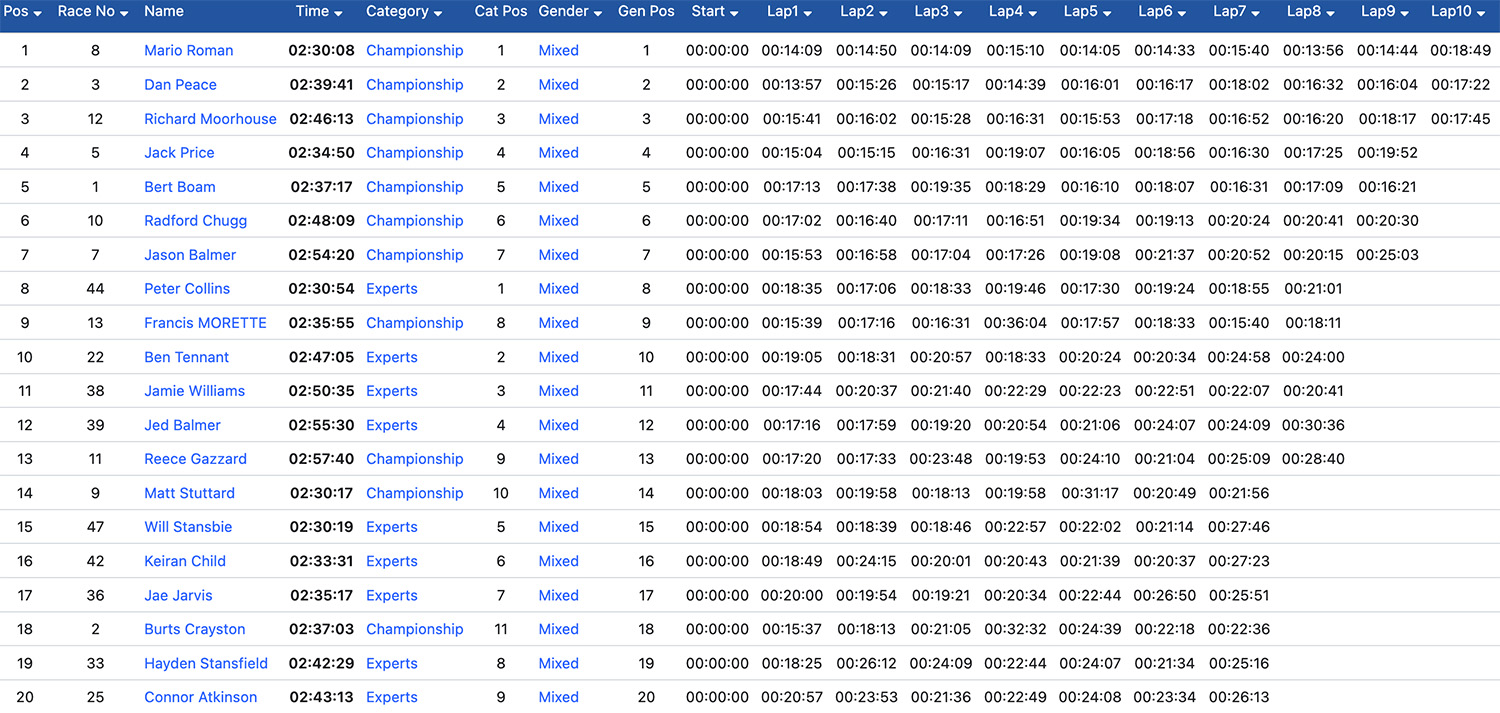The height and width of the screenshot is (713, 1500).
Task: Click the Dan Peace name link
Action: coord(180,84)
